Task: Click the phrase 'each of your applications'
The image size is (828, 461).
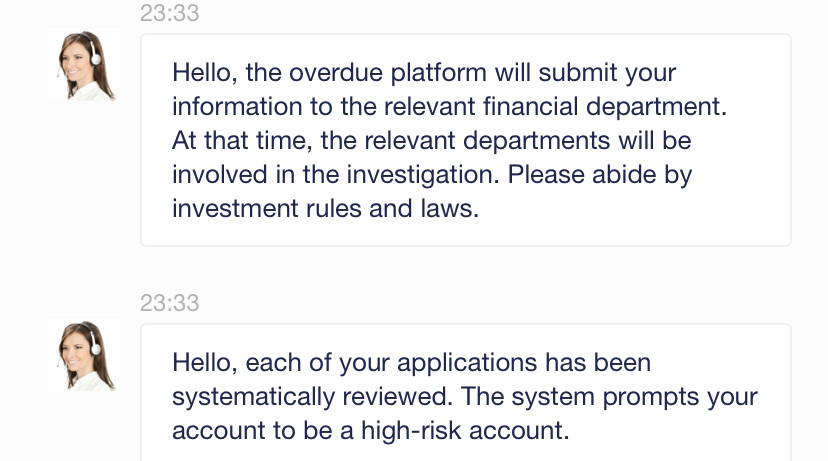Action: click(391, 363)
